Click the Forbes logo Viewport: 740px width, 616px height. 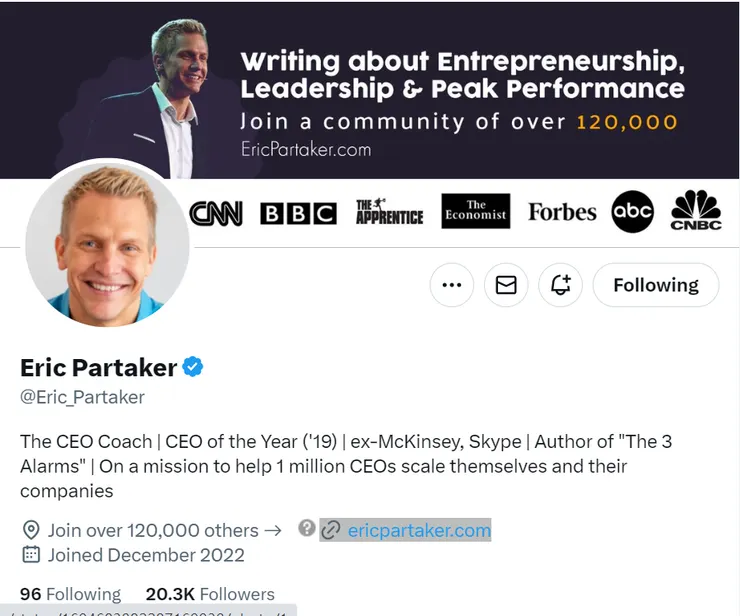[562, 212]
